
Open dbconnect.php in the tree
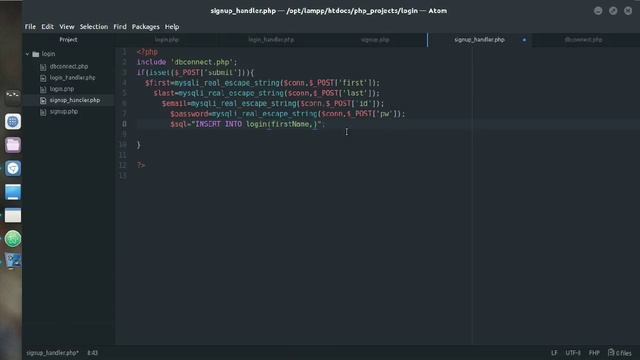pyautogui.click(x=69, y=66)
